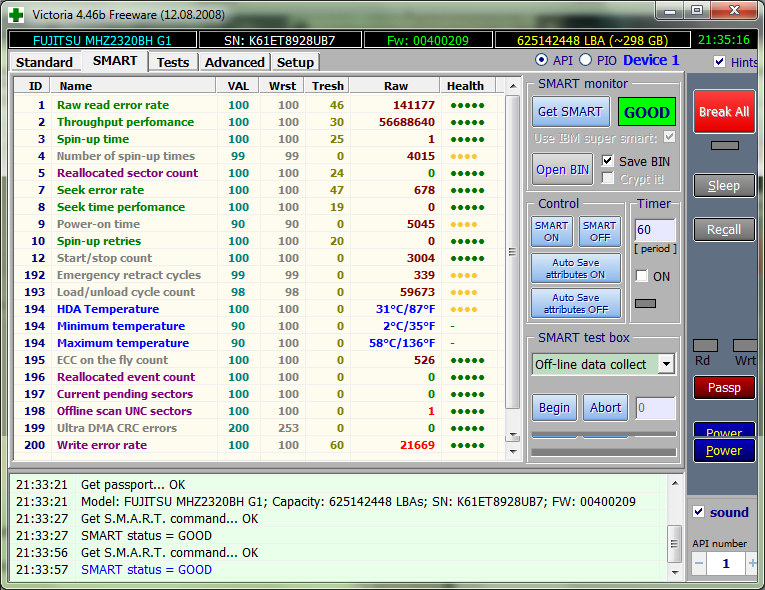Click the FUJITSU MHZ2320BH G1 model field
Image resolution: width=765 pixels, height=590 pixels.
click(102, 40)
